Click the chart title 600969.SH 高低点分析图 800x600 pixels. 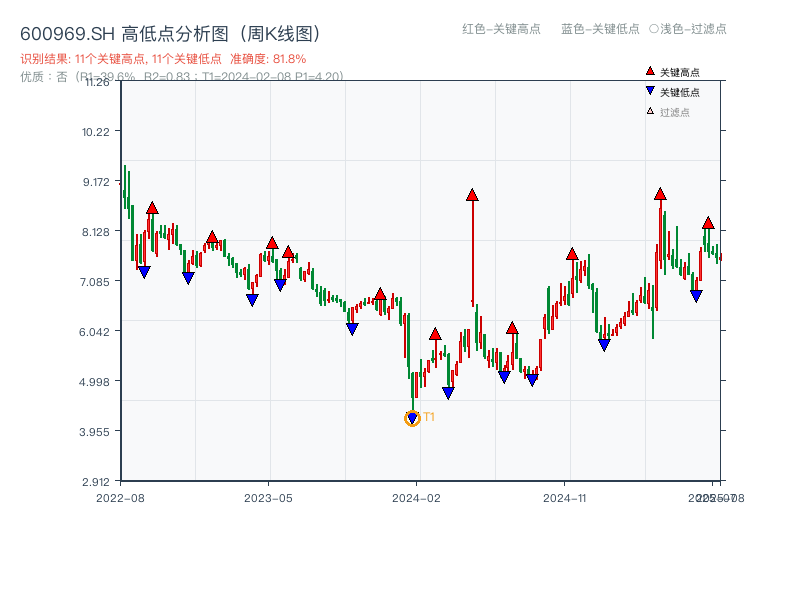point(171,34)
